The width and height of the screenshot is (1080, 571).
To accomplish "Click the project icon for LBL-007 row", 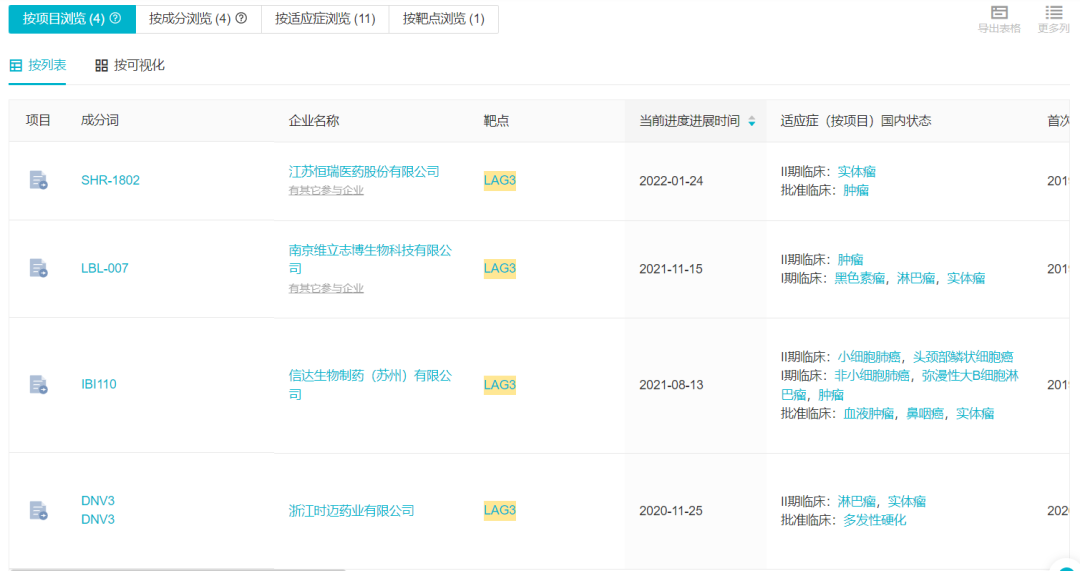I will 38,268.
